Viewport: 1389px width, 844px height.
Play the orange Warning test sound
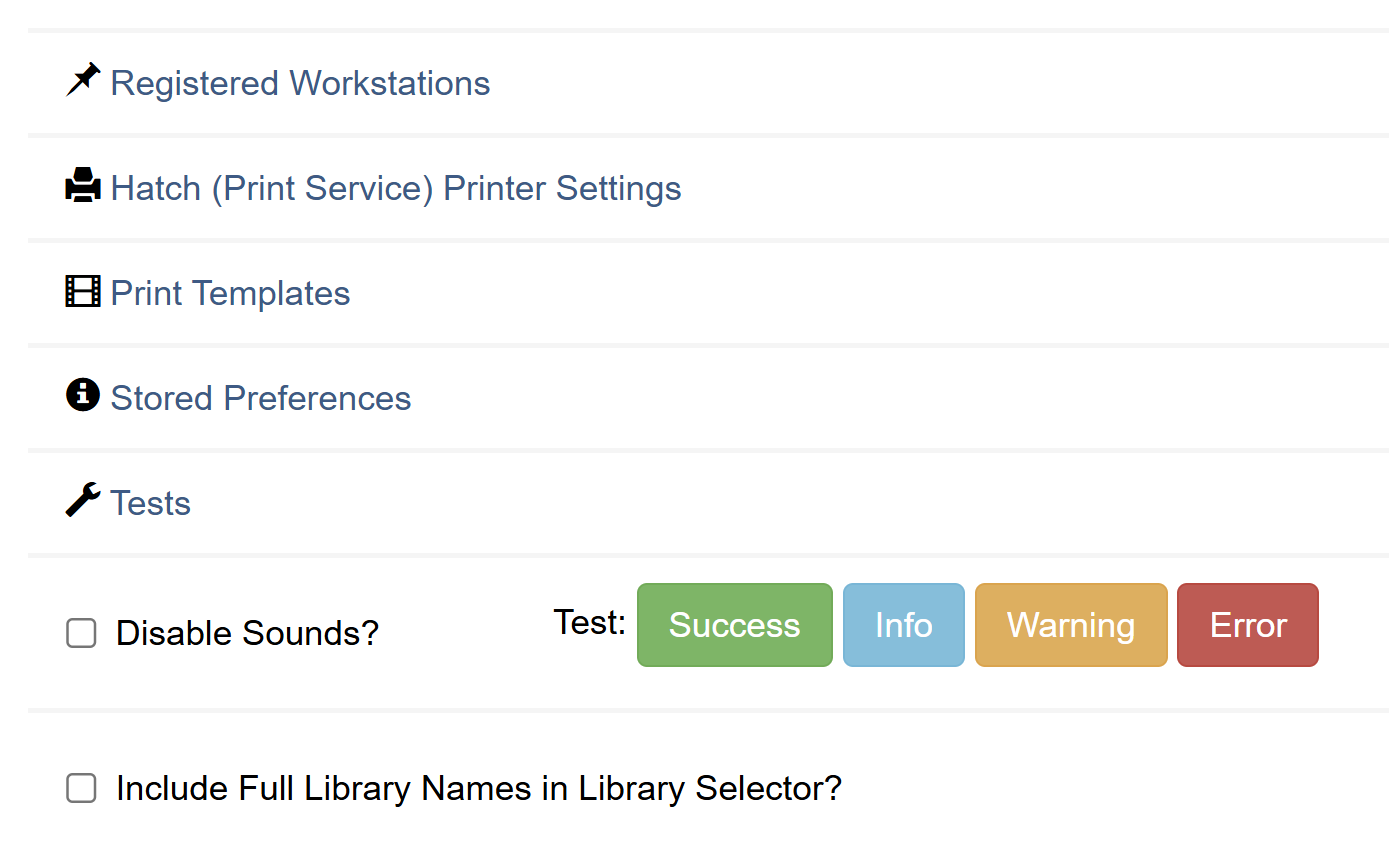tap(1070, 625)
